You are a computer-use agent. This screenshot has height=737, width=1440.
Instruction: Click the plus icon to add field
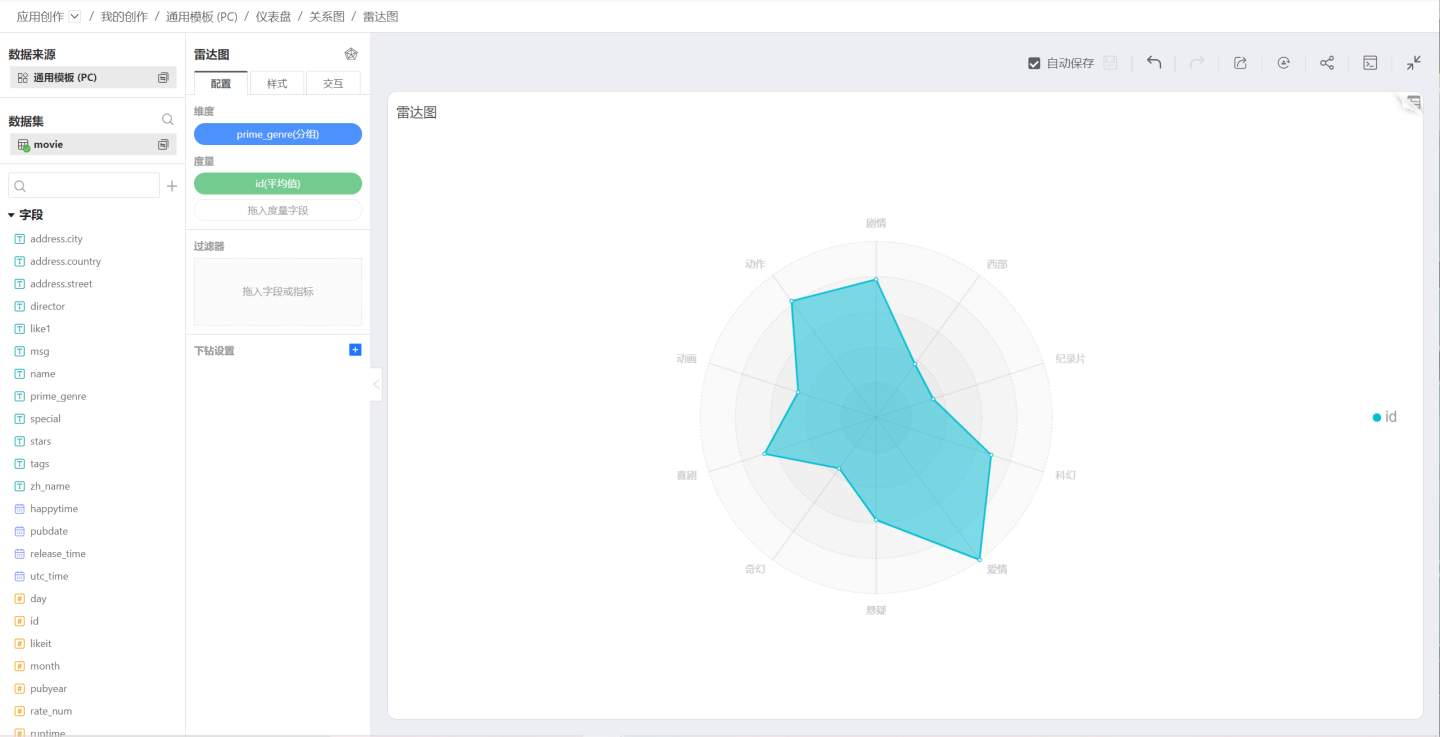click(x=172, y=186)
